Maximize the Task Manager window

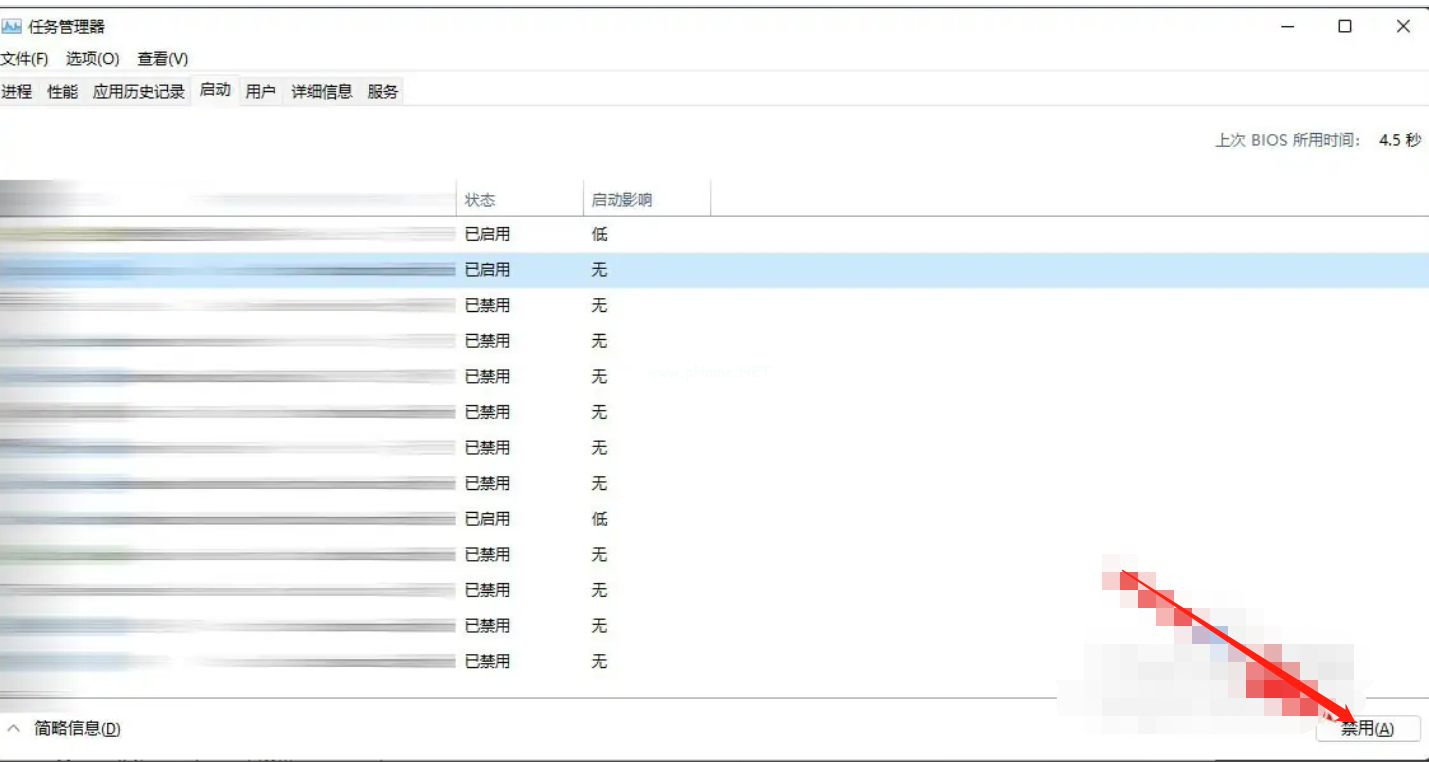pos(1345,27)
